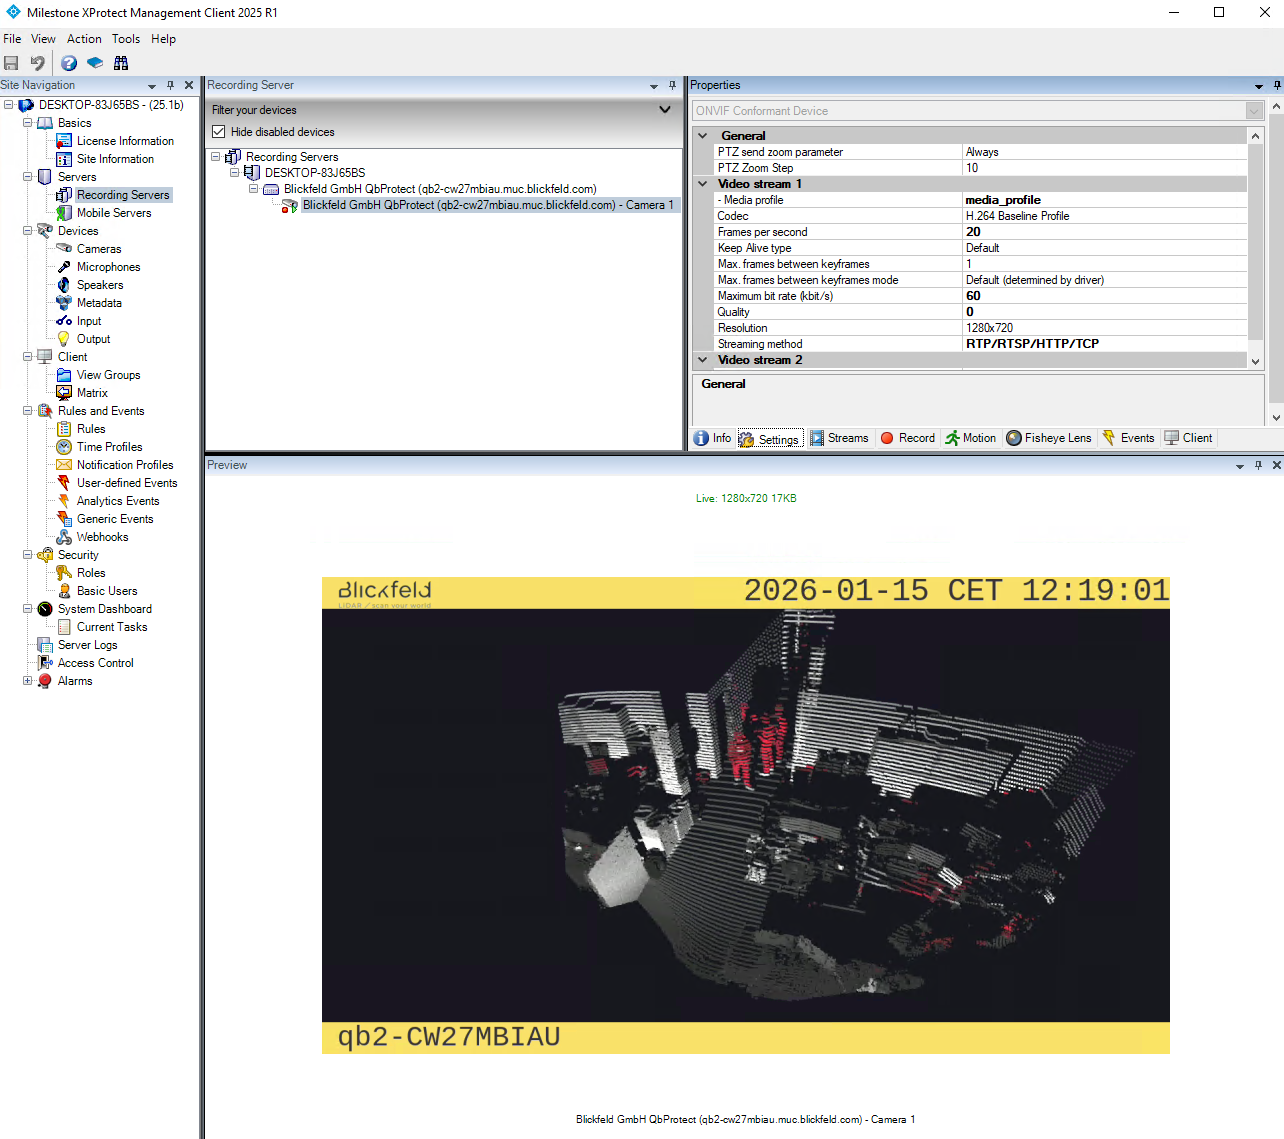1284x1139 pixels.
Task: Open the Tools menu
Action: pyautogui.click(x=126, y=39)
